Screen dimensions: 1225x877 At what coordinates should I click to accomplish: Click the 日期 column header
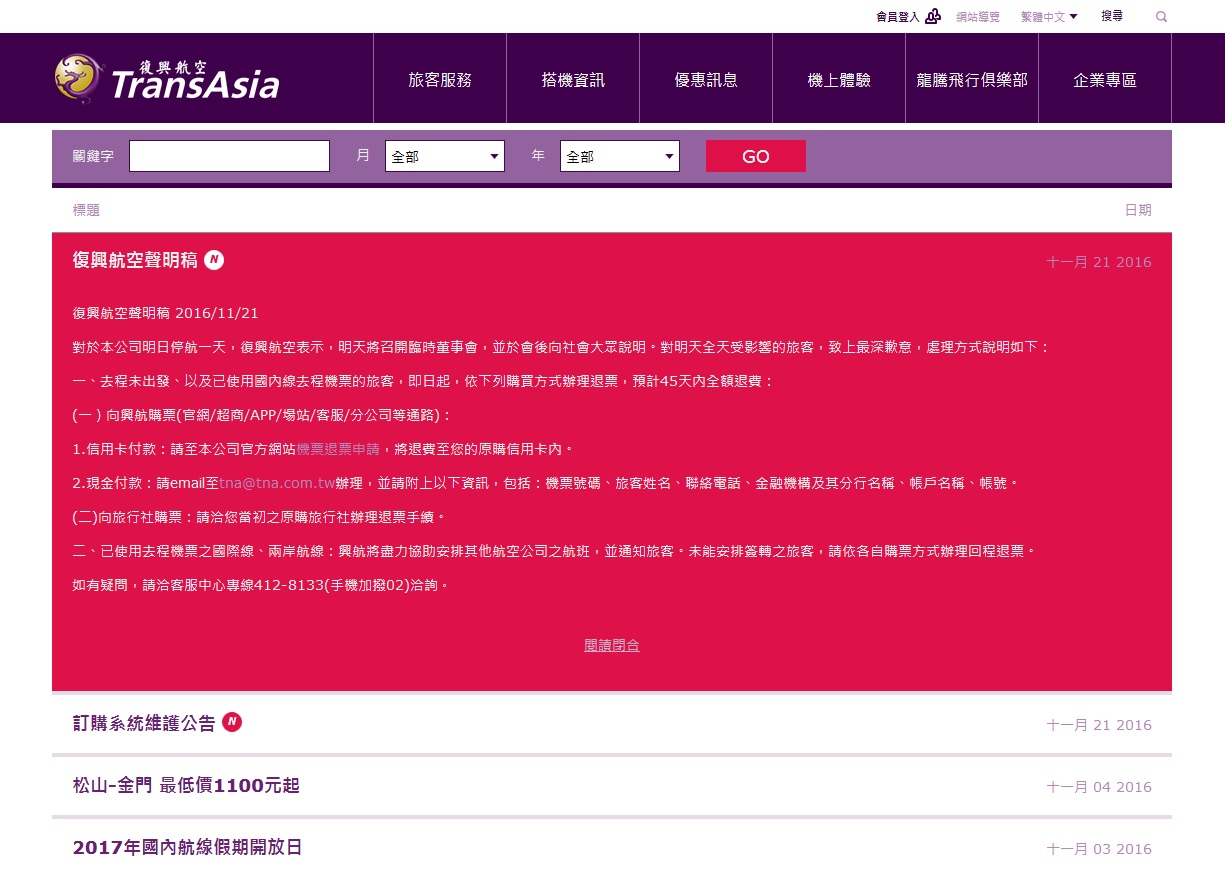(1138, 210)
